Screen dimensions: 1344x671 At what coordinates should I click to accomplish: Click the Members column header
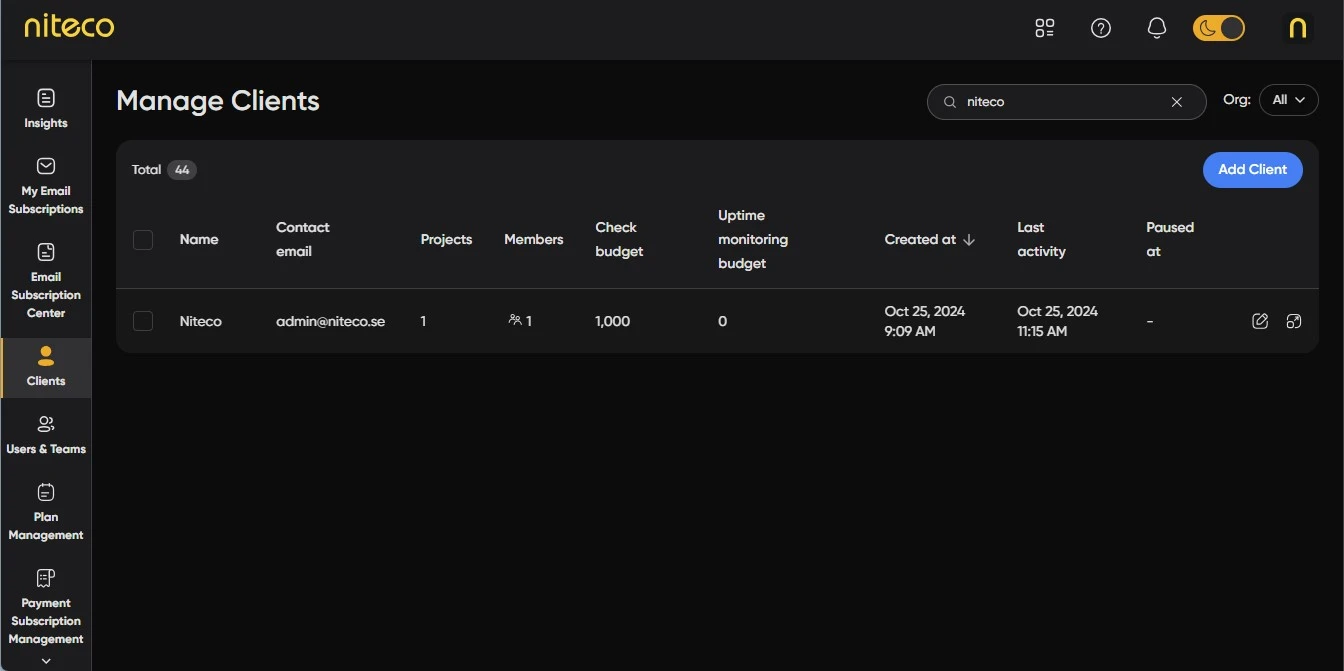(533, 240)
